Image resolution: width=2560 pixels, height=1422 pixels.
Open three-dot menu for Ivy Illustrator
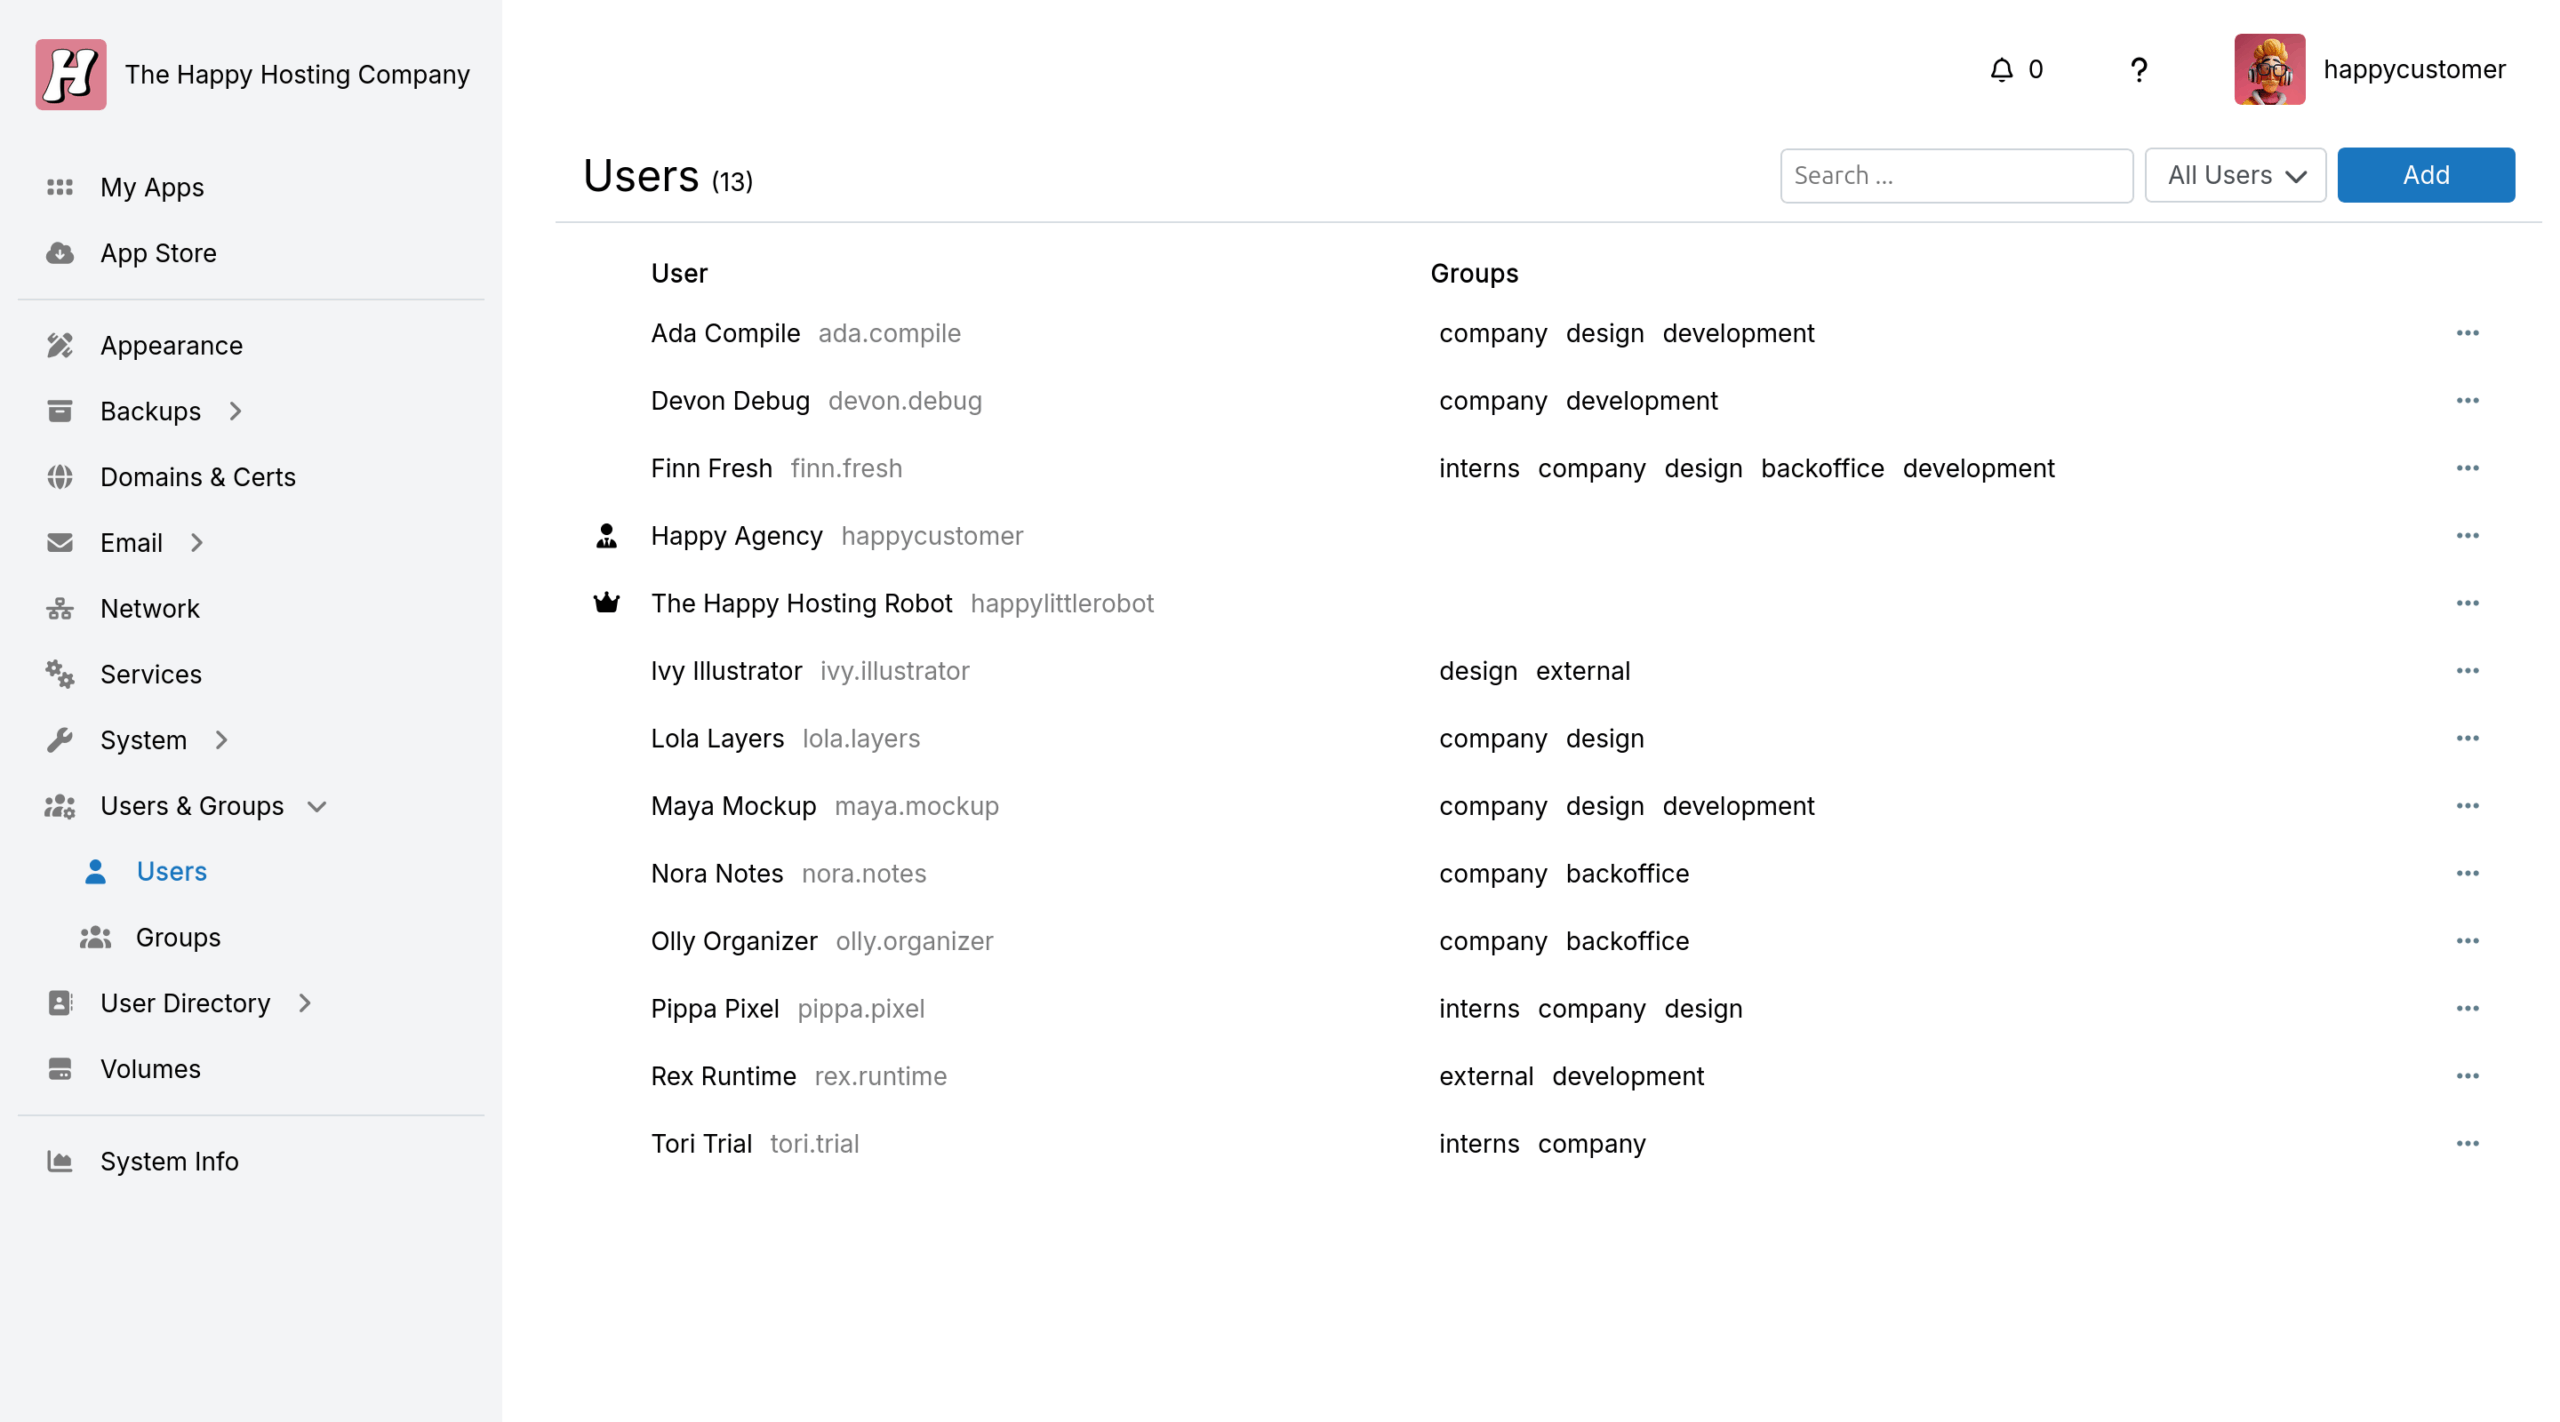pos(2466,671)
